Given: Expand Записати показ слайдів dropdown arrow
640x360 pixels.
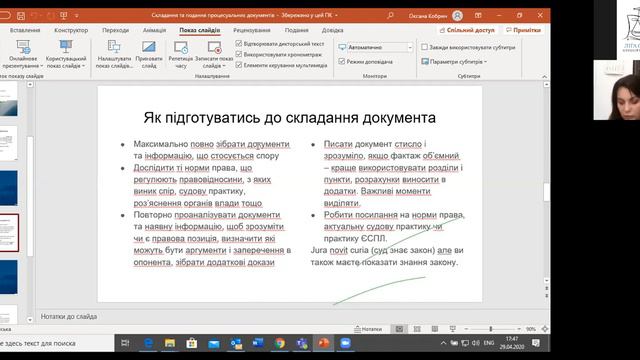Looking at the screenshot, I should pyautogui.click(x=224, y=66).
